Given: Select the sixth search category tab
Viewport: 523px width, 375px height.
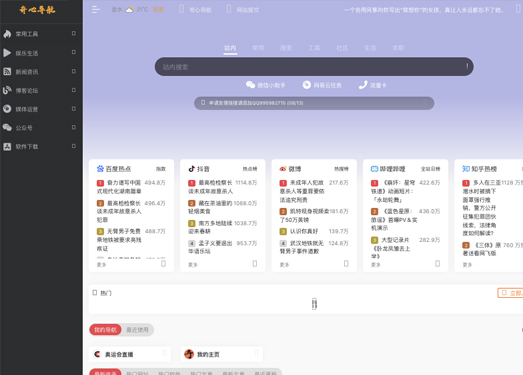Looking at the screenshot, I should pyautogui.click(x=370, y=48).
